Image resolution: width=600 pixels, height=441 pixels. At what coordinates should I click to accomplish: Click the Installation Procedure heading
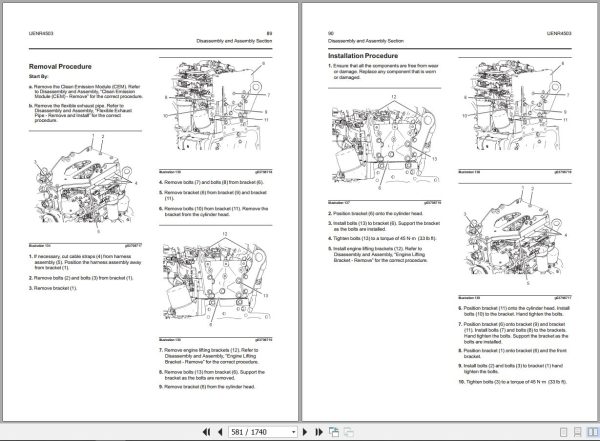(x=363, y=56)
